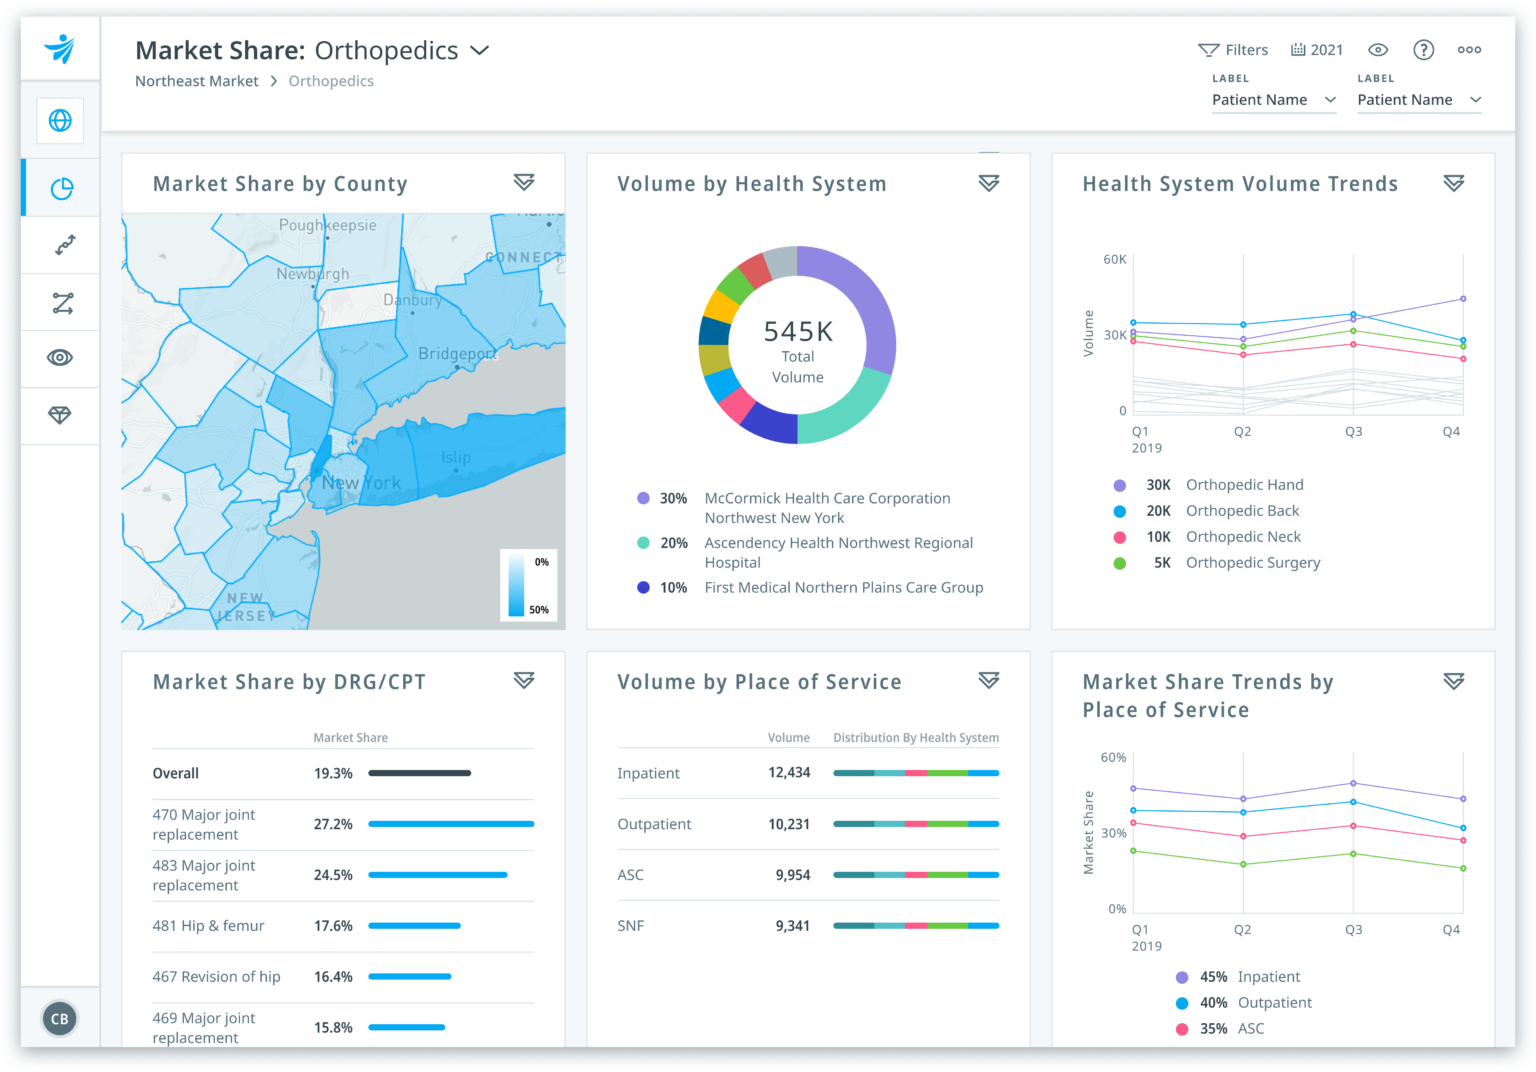
Task: Open the calendar showing 2021
Action: click(1317, 49)
